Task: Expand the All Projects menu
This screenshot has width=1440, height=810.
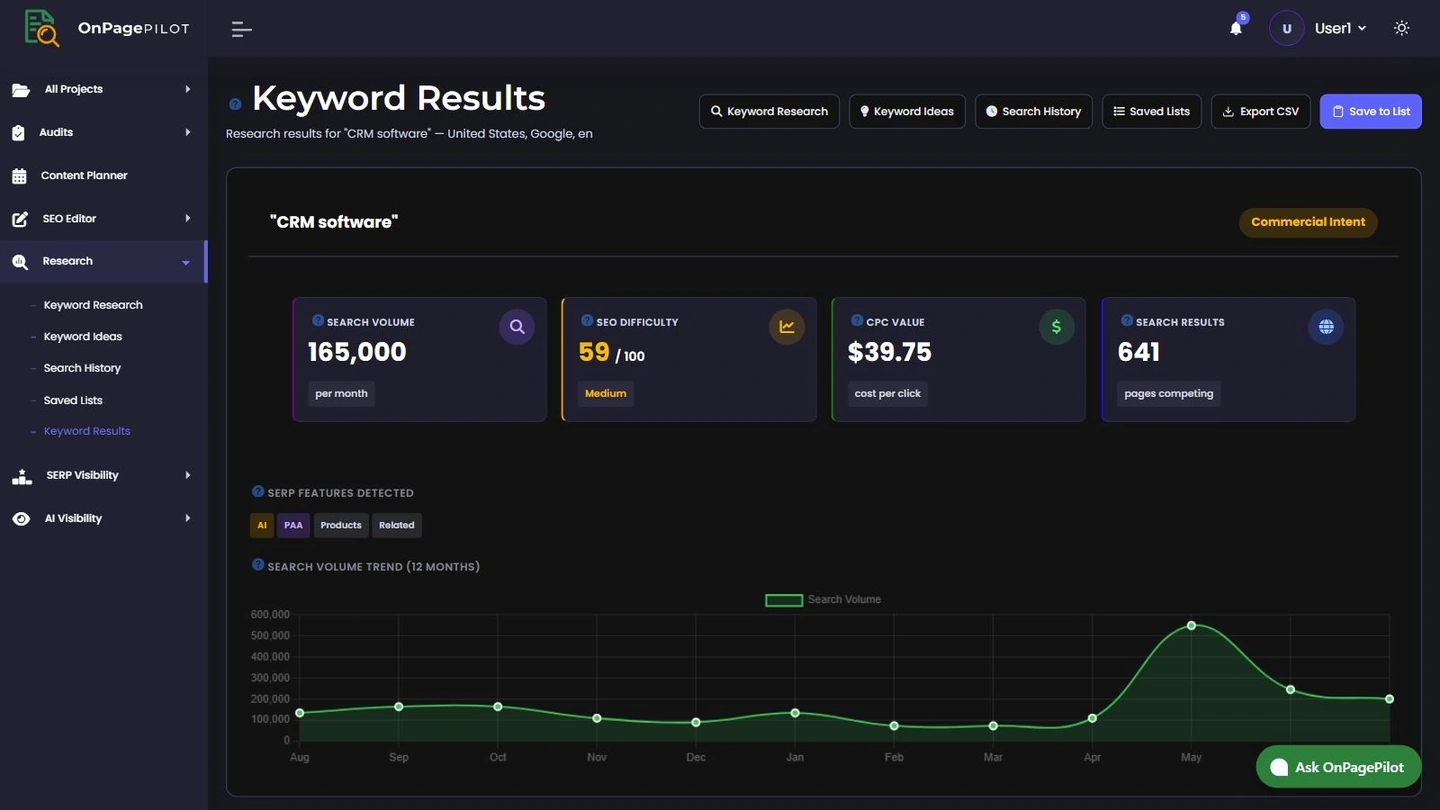Action: pos(104,89)
